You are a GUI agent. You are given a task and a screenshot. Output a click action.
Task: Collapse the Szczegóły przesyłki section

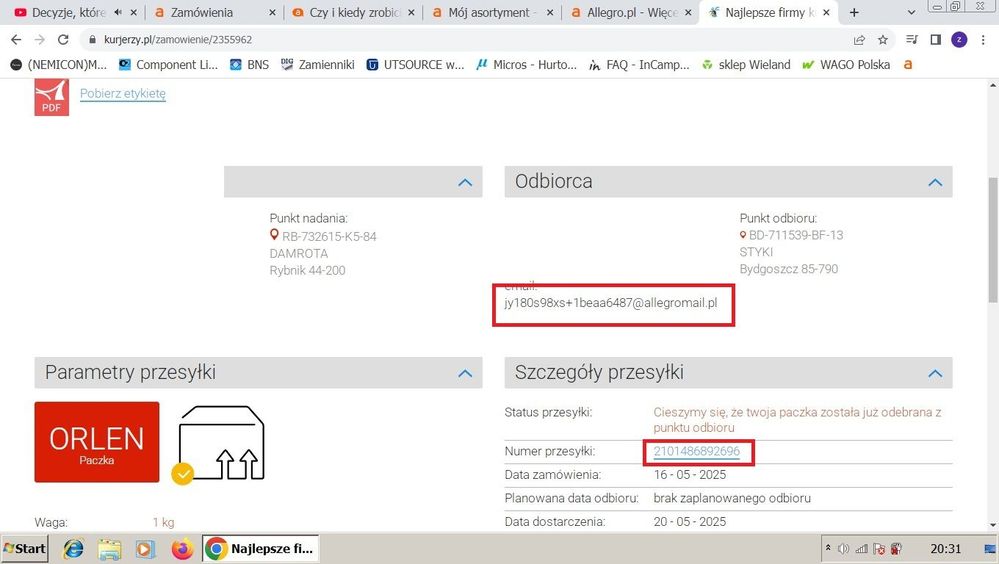934,373
